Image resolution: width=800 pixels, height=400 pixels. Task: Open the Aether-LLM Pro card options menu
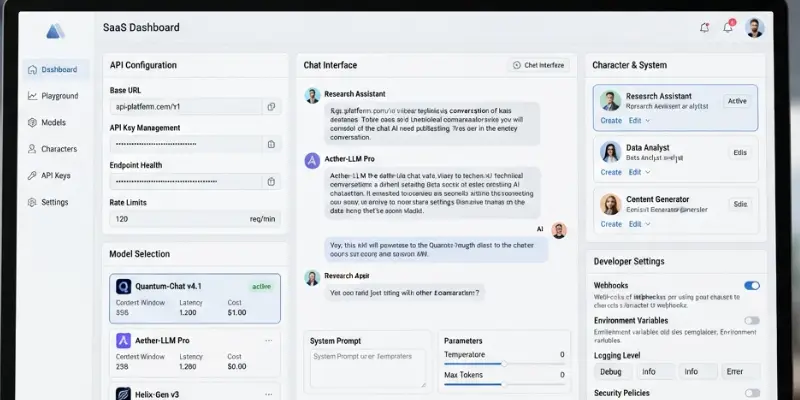tap(268, 340)
